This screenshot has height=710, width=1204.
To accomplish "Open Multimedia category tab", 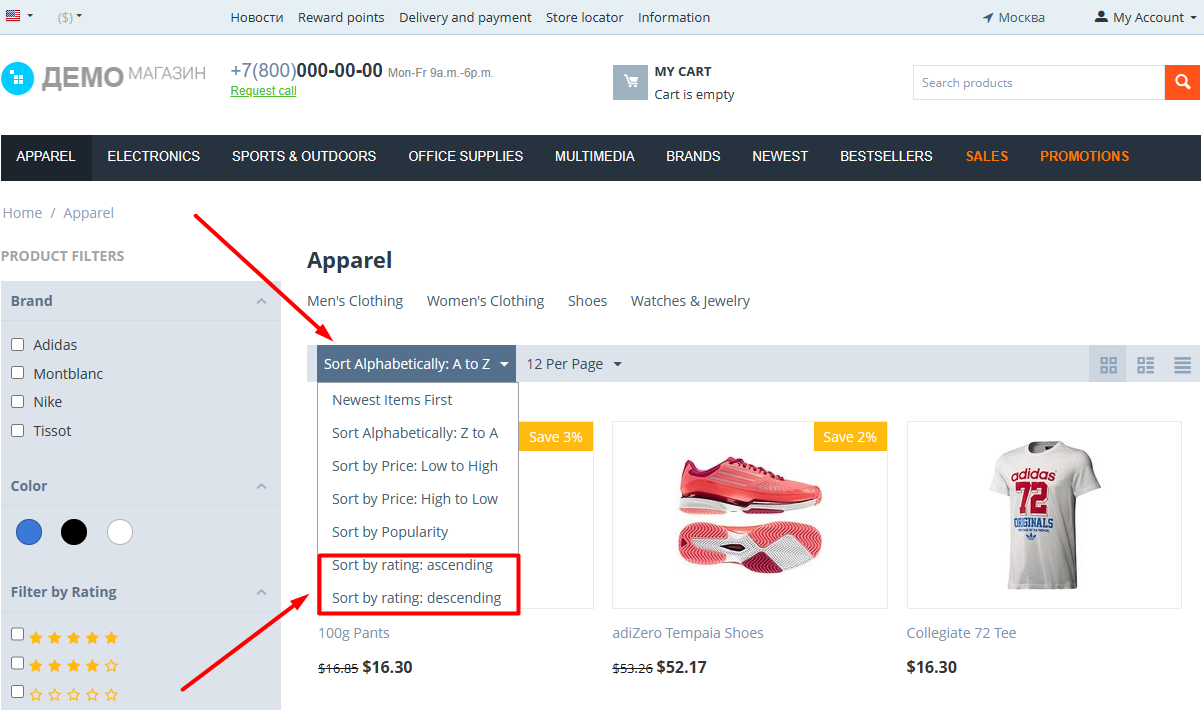I will (x=595, y=157).
